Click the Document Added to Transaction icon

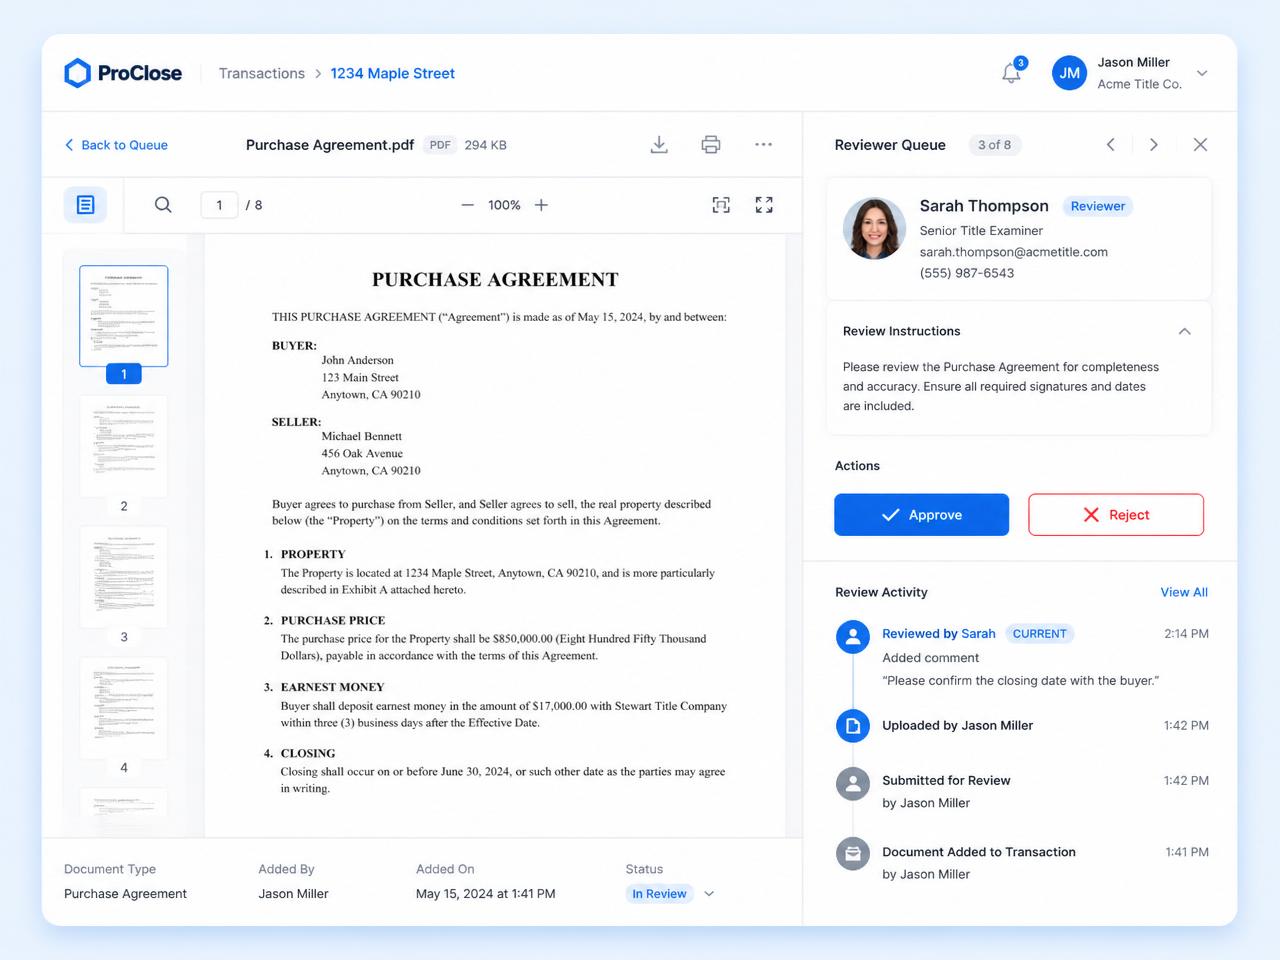click(853, 854)
